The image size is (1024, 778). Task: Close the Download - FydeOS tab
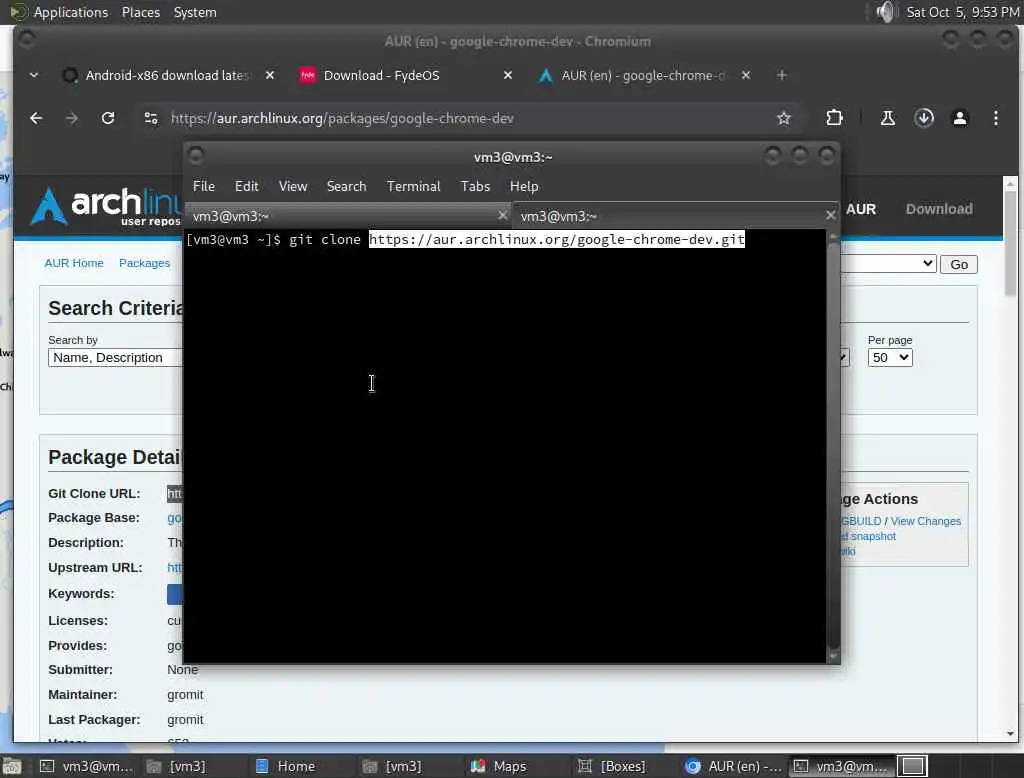pos(507,75)
